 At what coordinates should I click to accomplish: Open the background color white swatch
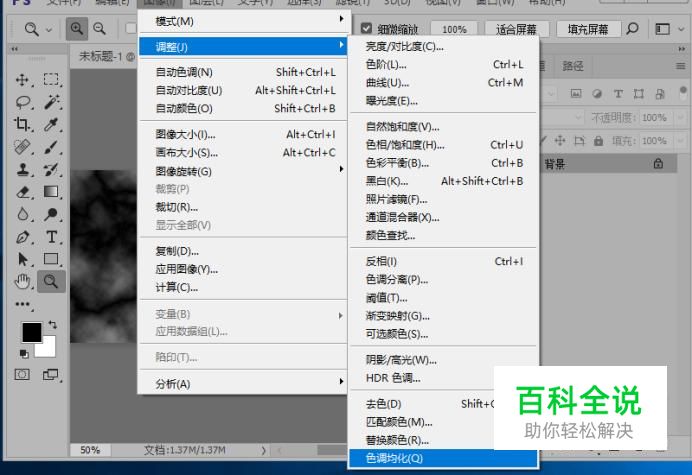(48, 348)
